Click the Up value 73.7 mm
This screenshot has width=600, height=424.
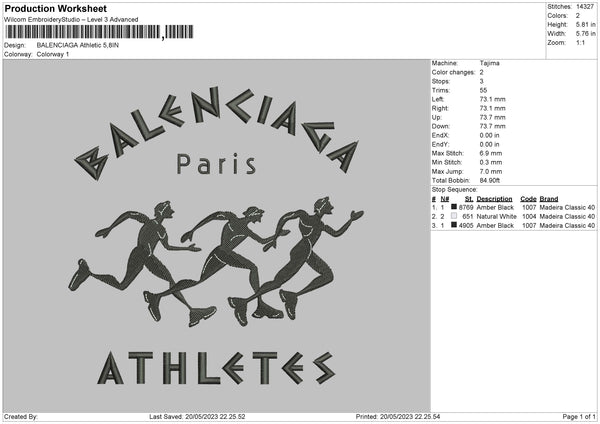(x=492, y=117)
